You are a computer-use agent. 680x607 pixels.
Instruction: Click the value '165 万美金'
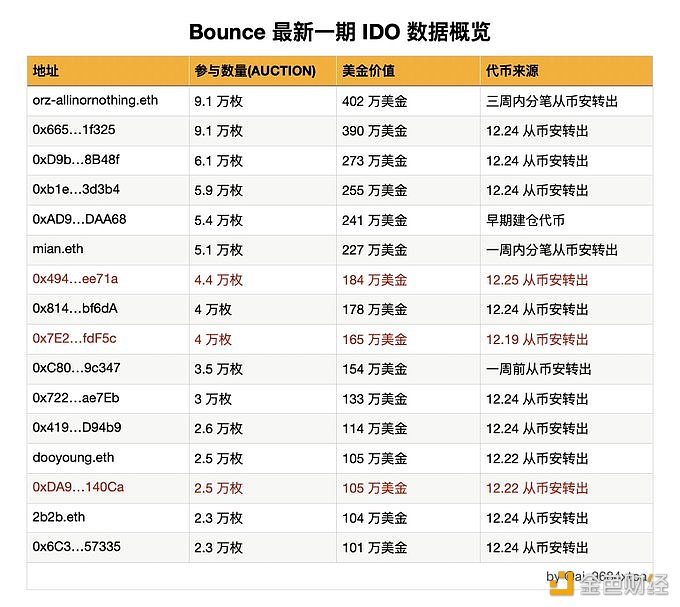(x=375, y=339)
